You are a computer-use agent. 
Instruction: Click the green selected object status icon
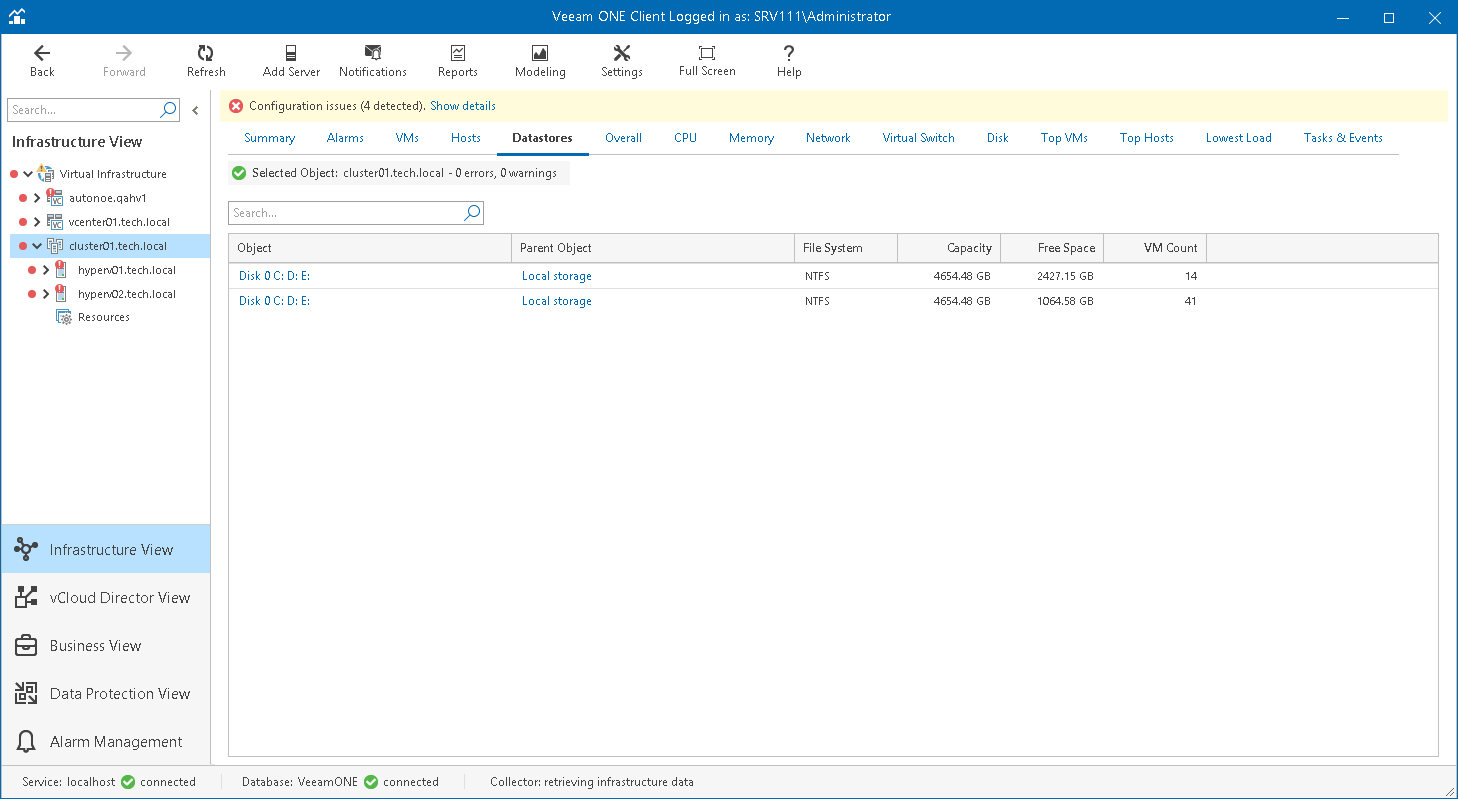pyautogui.click(x=239, y=173)
